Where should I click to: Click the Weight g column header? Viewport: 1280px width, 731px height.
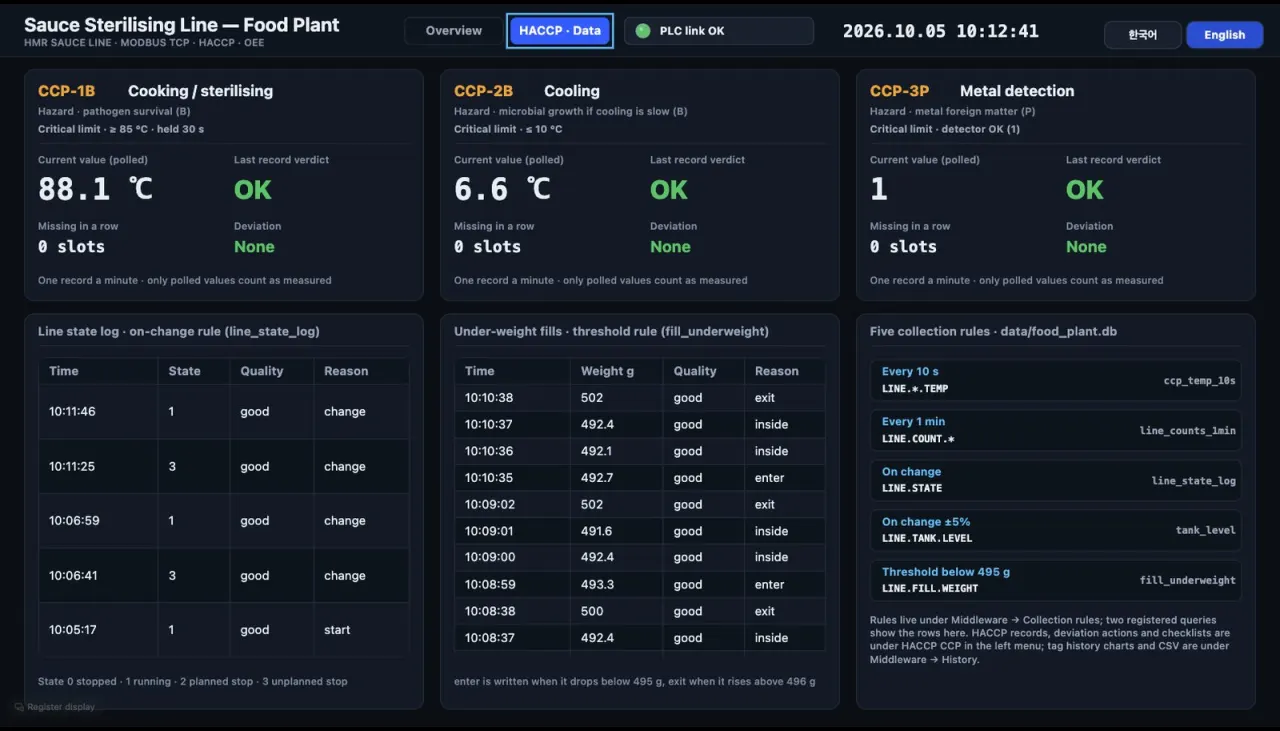tap(608, 371)
